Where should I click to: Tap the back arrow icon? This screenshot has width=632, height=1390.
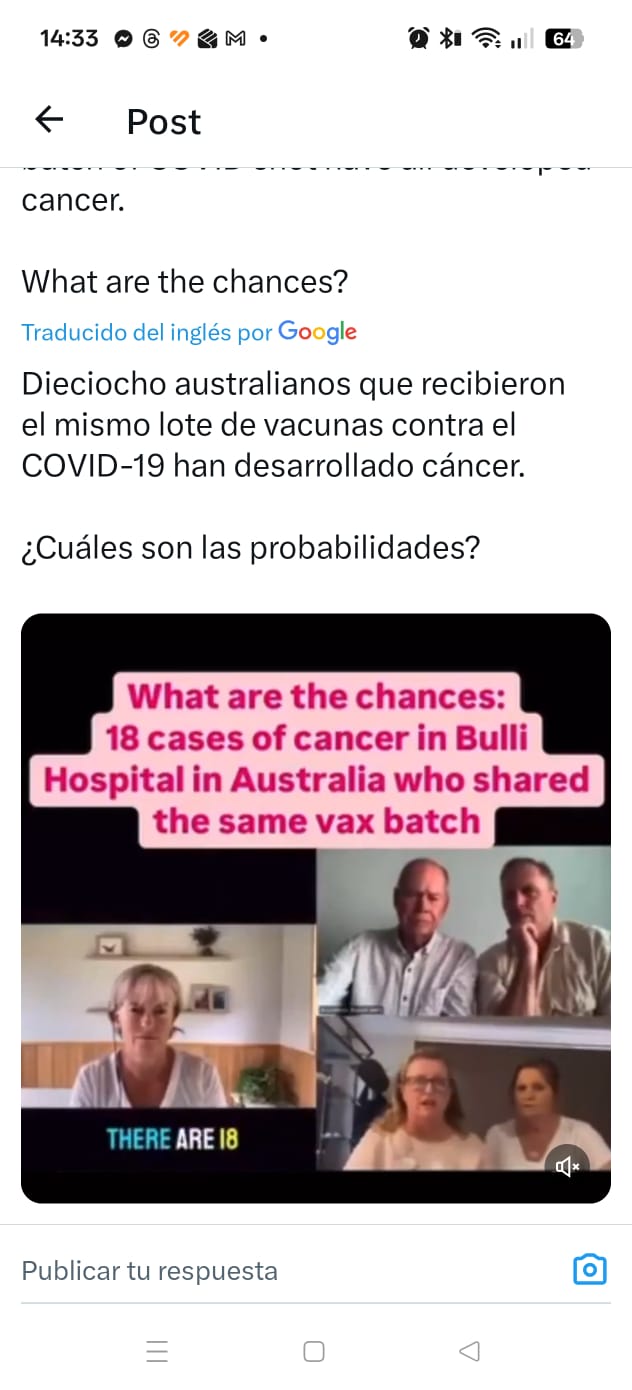pos(49,120)
